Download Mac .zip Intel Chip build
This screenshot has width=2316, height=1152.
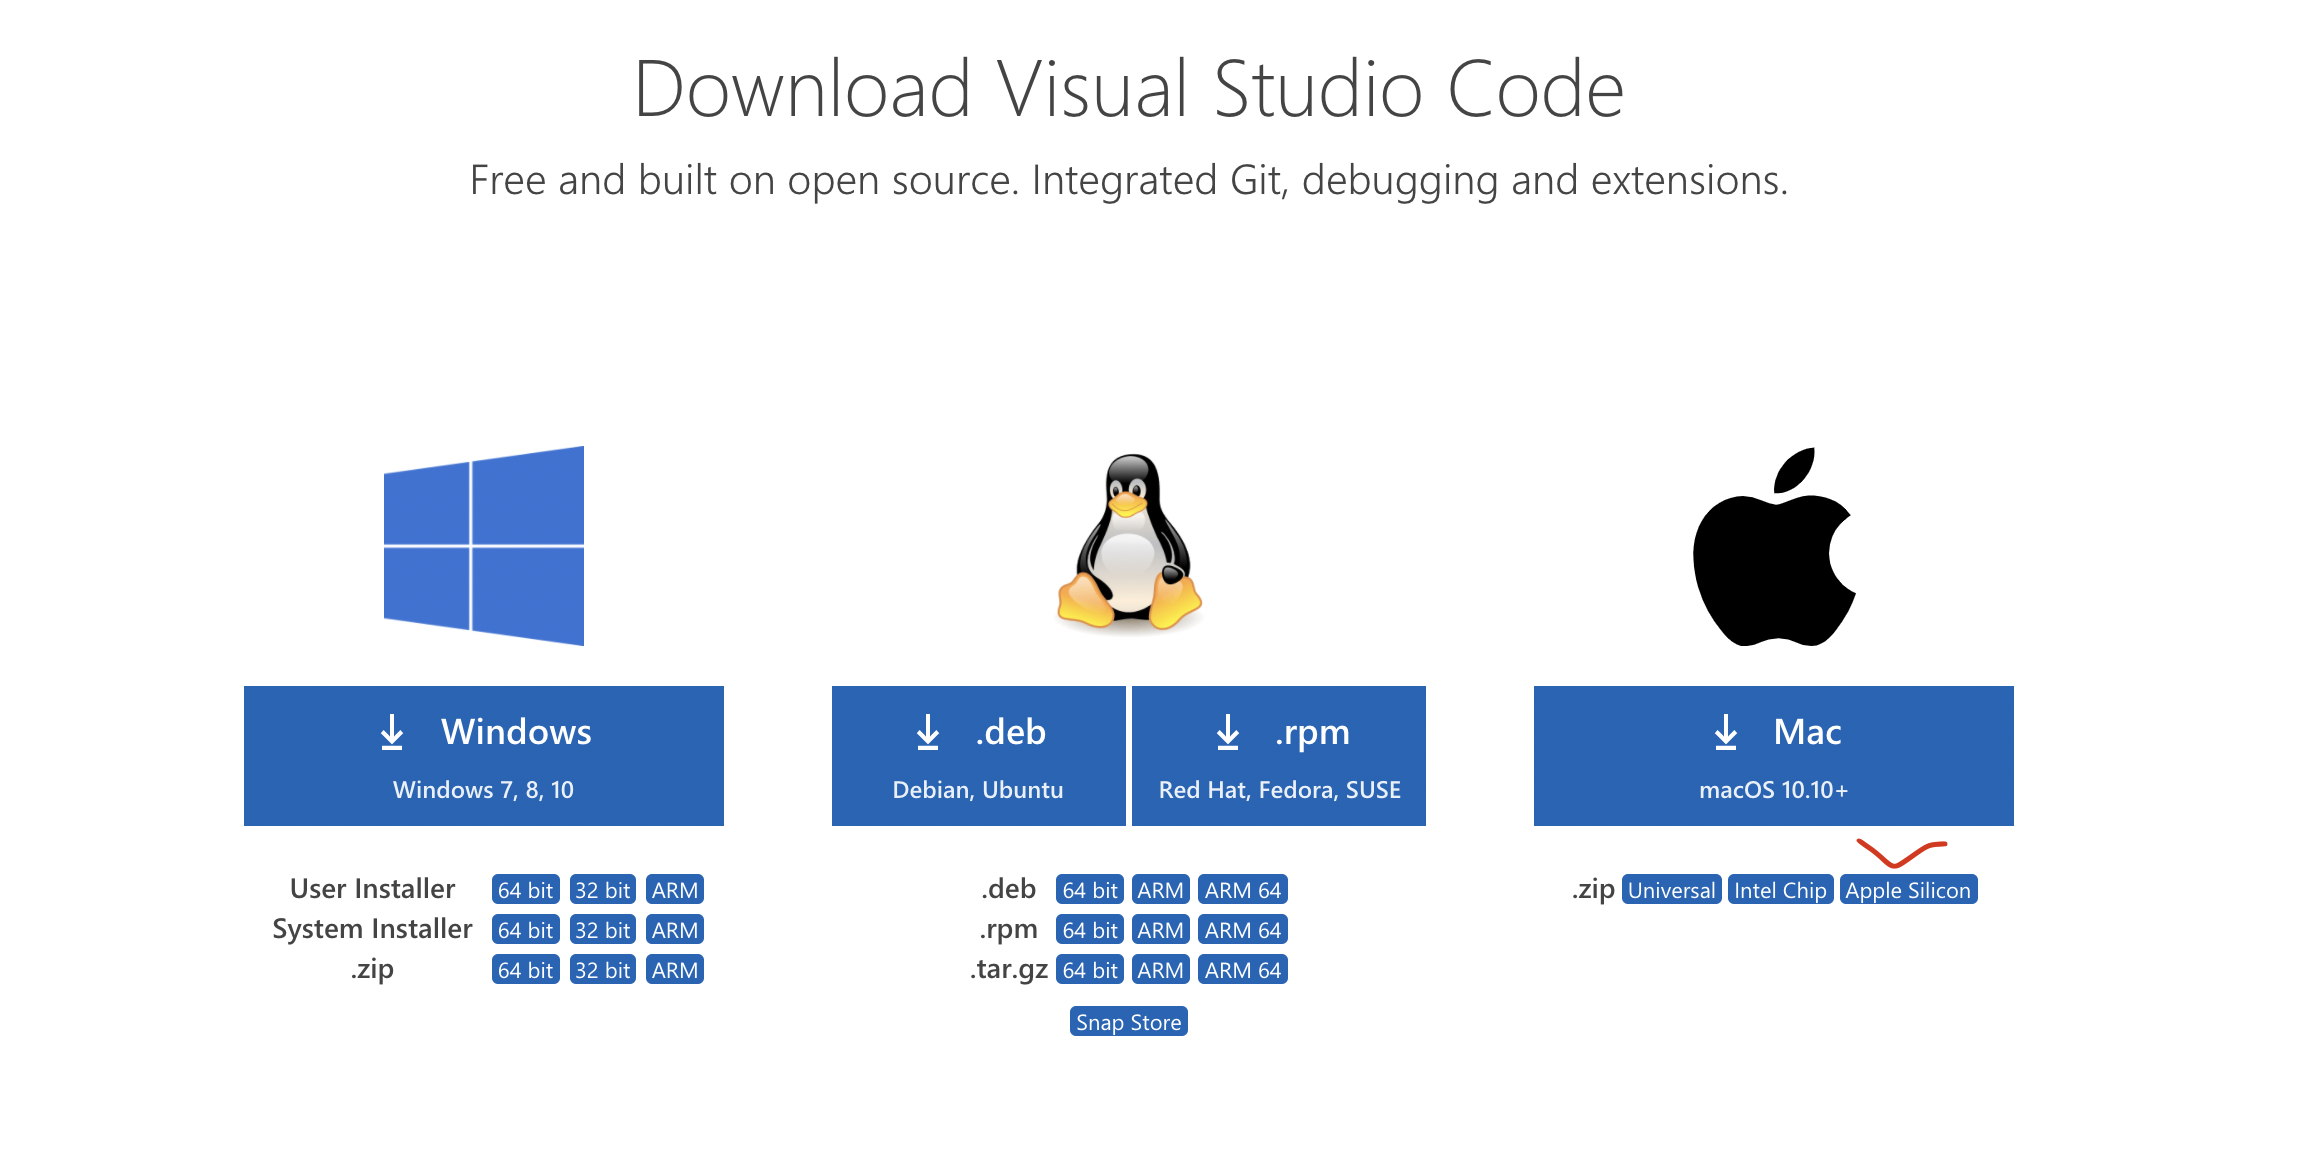tap(1781, 890)
